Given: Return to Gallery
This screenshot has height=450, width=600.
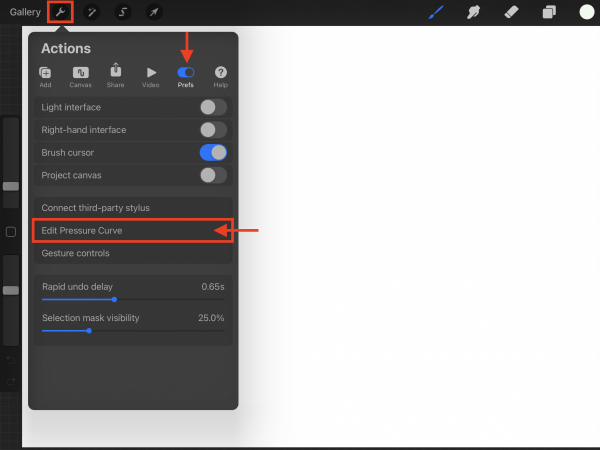Looking at the screenshot, I should click(25, 12).
